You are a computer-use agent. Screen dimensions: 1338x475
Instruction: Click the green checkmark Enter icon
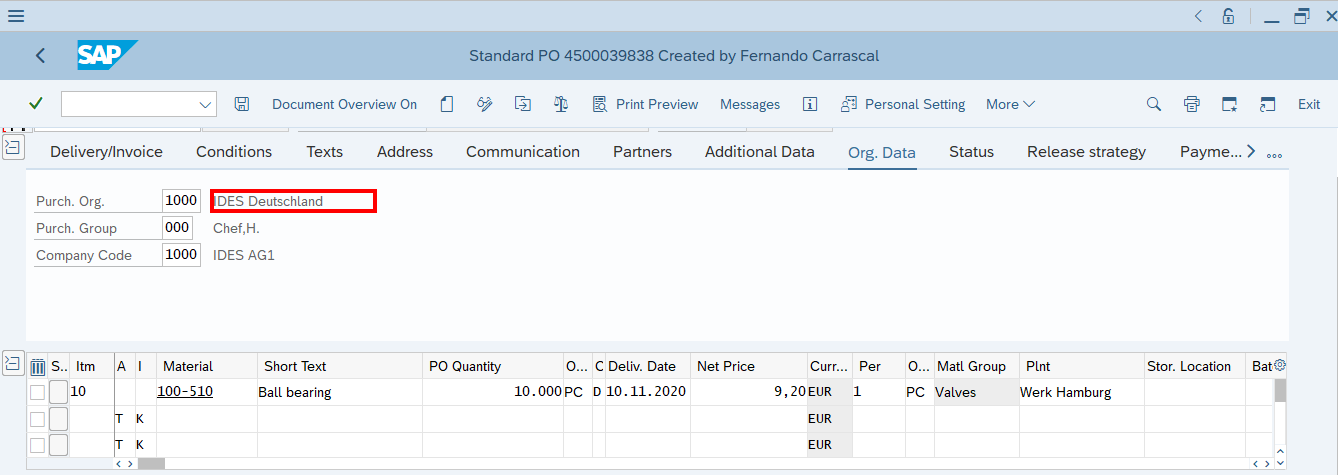[x=36, y=104]
